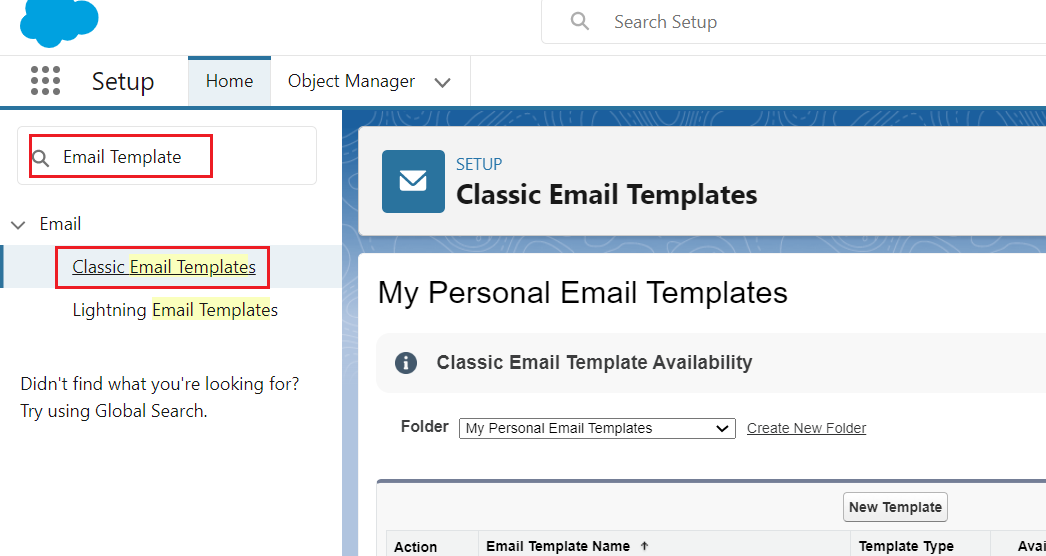The image size is (1046, 556).
Task: Click the Create New Folder link
Action: (807, 428)
